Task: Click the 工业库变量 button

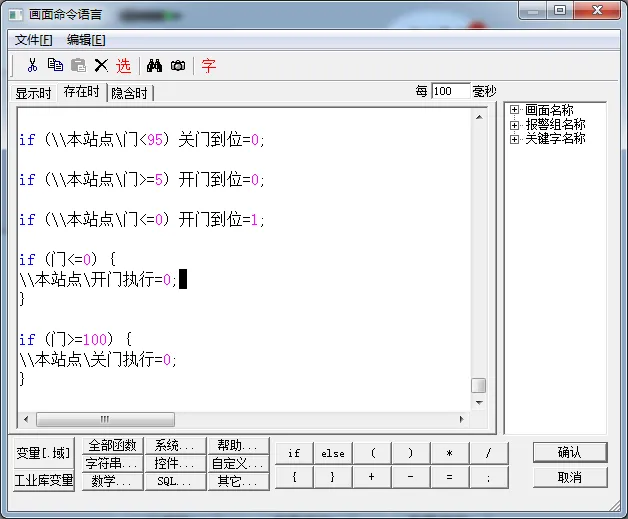Action: [44, 480]
